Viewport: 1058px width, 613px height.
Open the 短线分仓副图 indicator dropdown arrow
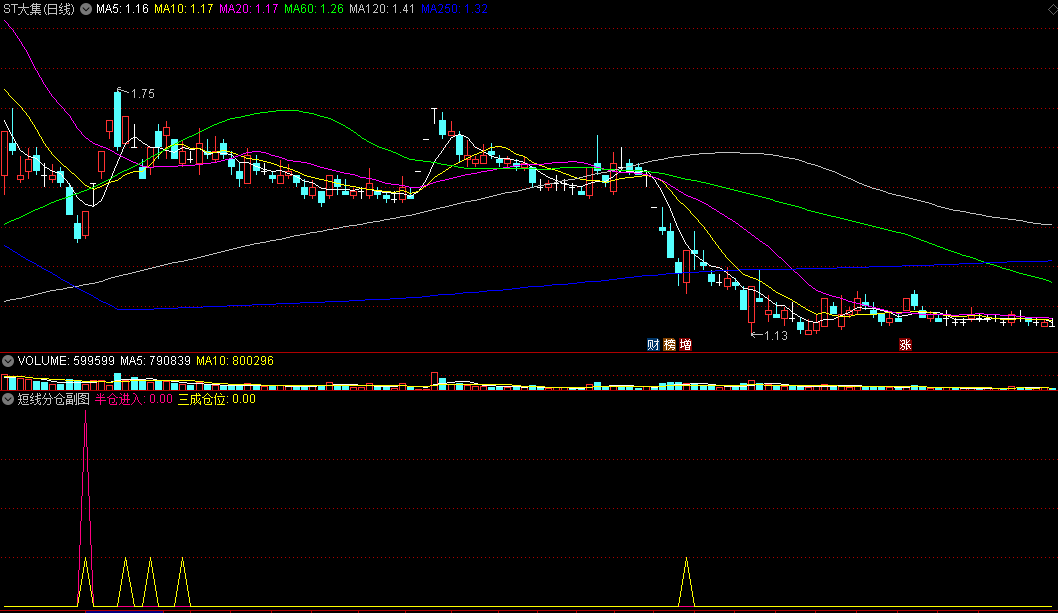[x=8, y=399]
